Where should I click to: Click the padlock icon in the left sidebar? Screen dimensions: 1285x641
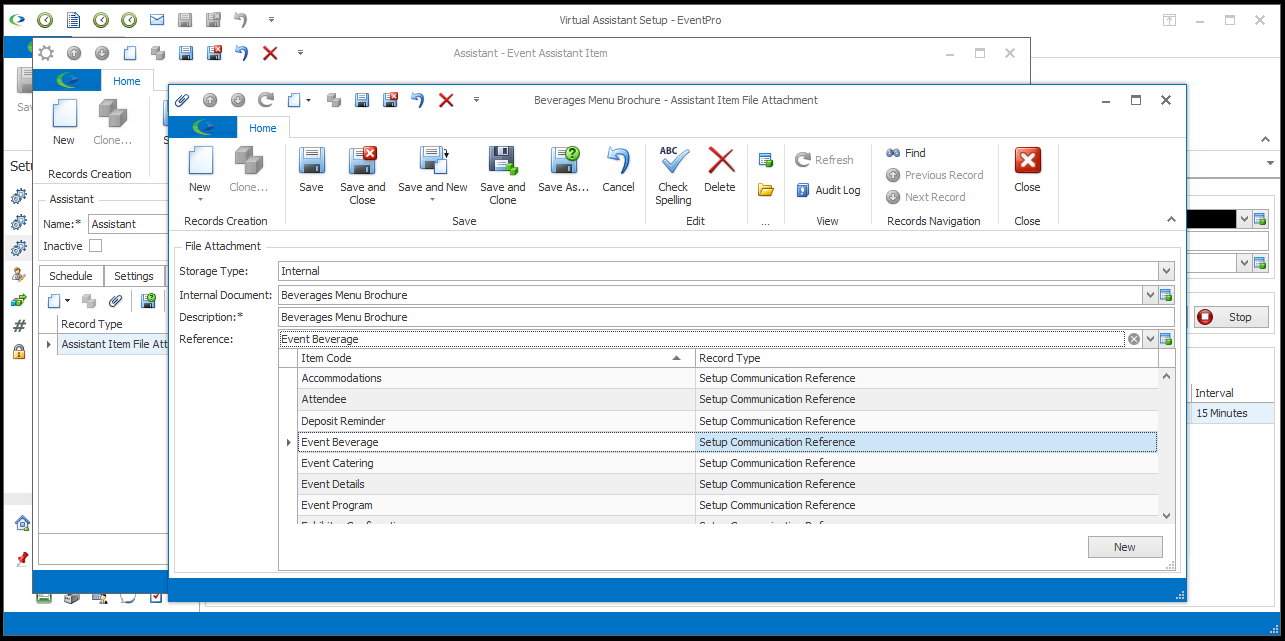coord(19,351)
